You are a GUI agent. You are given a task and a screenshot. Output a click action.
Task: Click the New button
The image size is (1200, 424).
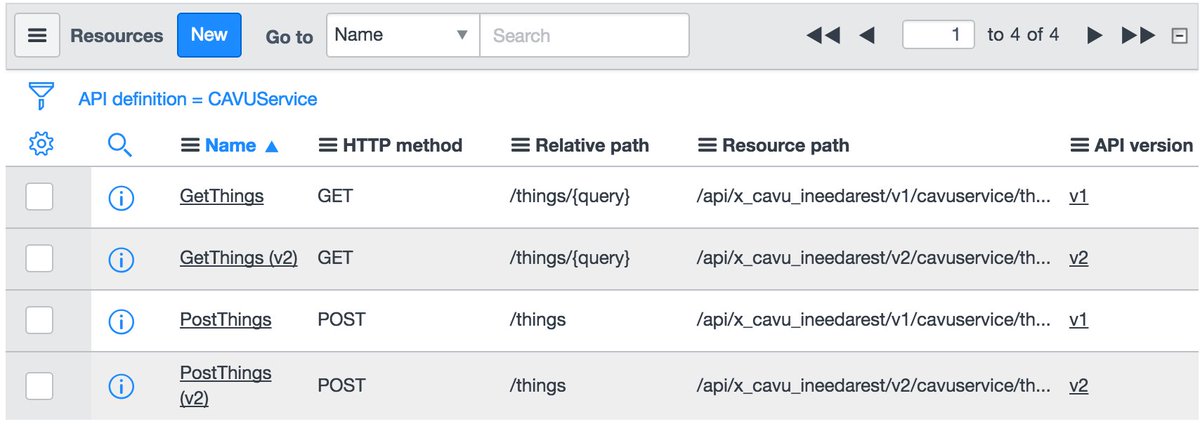pyautogui.click(x=209, y=35)
